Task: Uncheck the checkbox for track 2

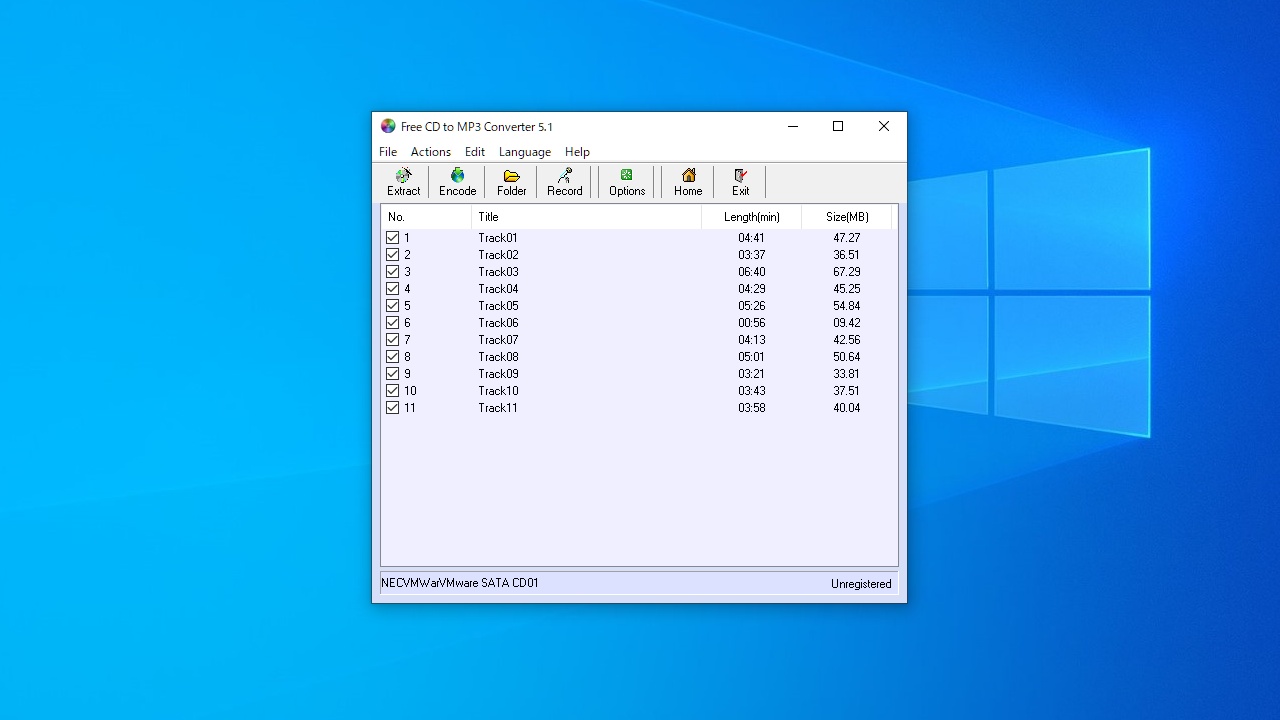Action: pos(392,255)
